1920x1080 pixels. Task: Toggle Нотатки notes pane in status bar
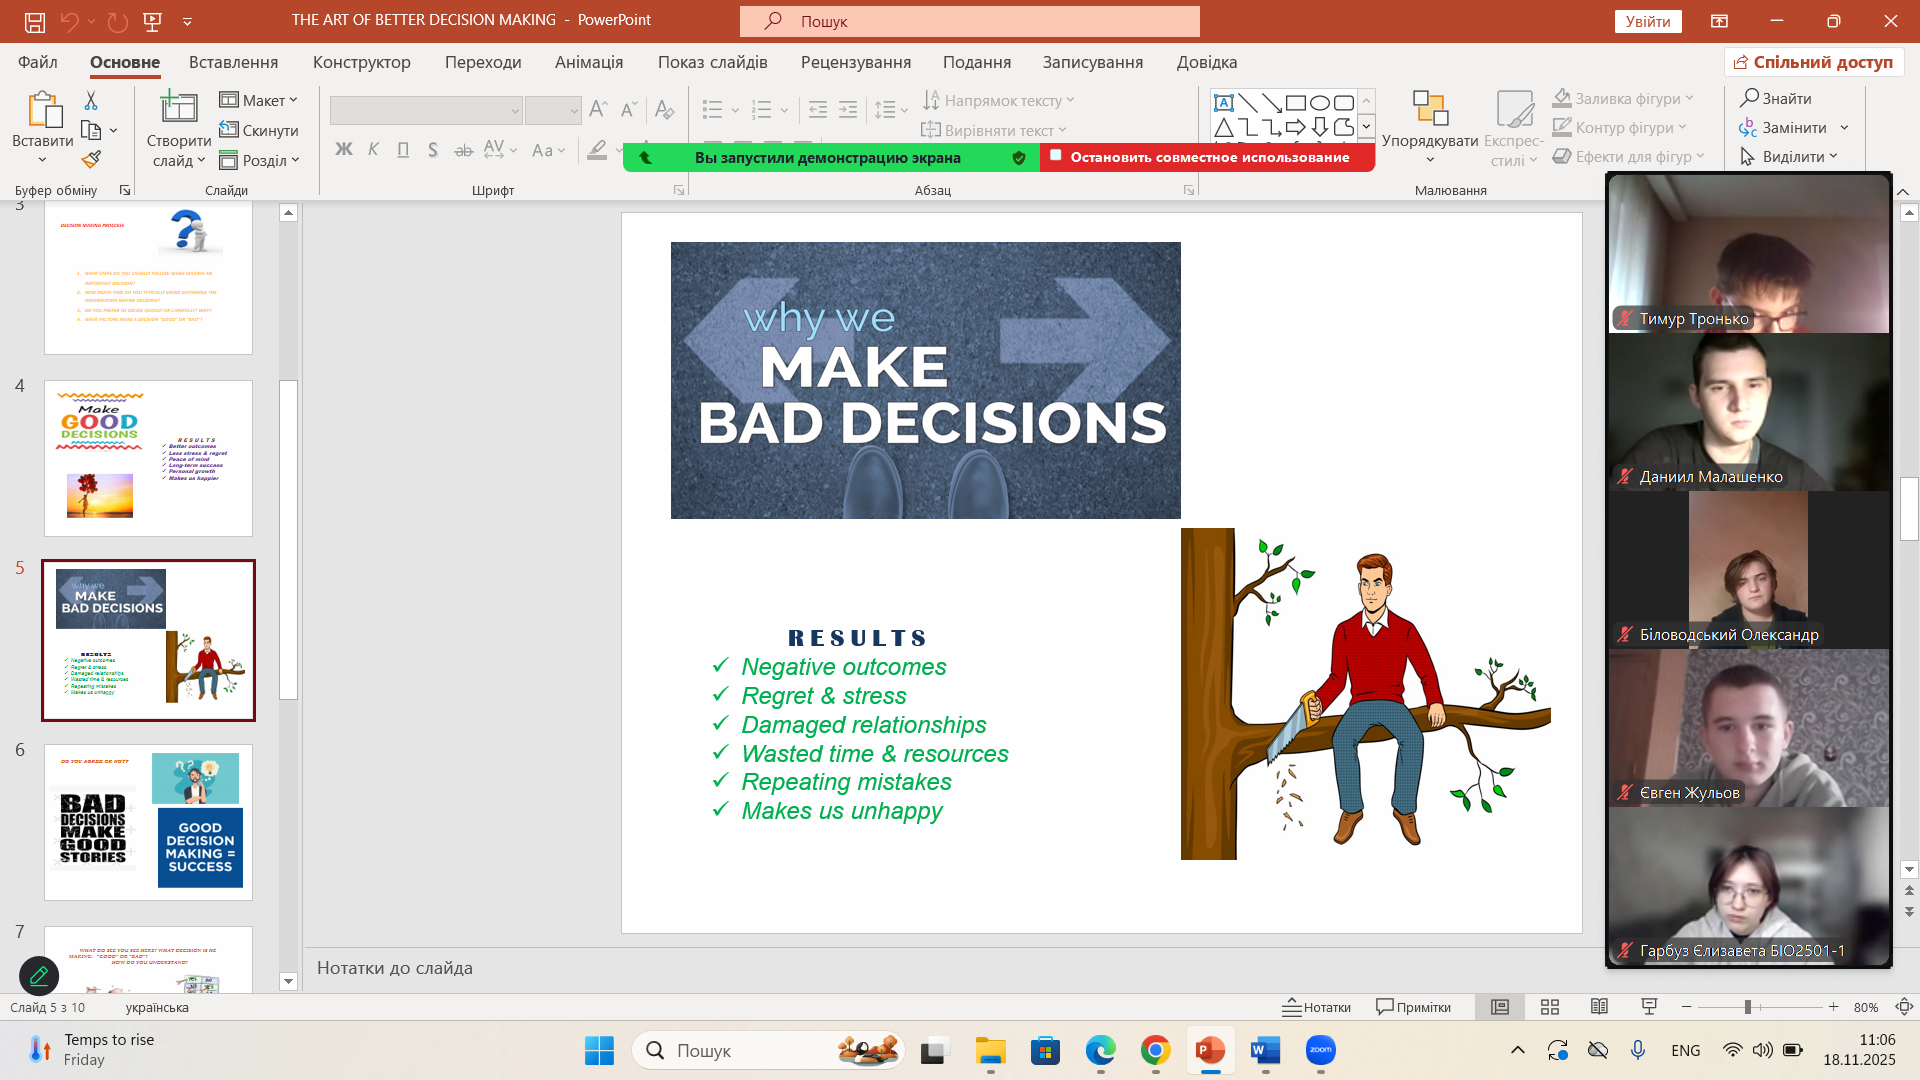pyautogui.click(x=1316, y=1007)
